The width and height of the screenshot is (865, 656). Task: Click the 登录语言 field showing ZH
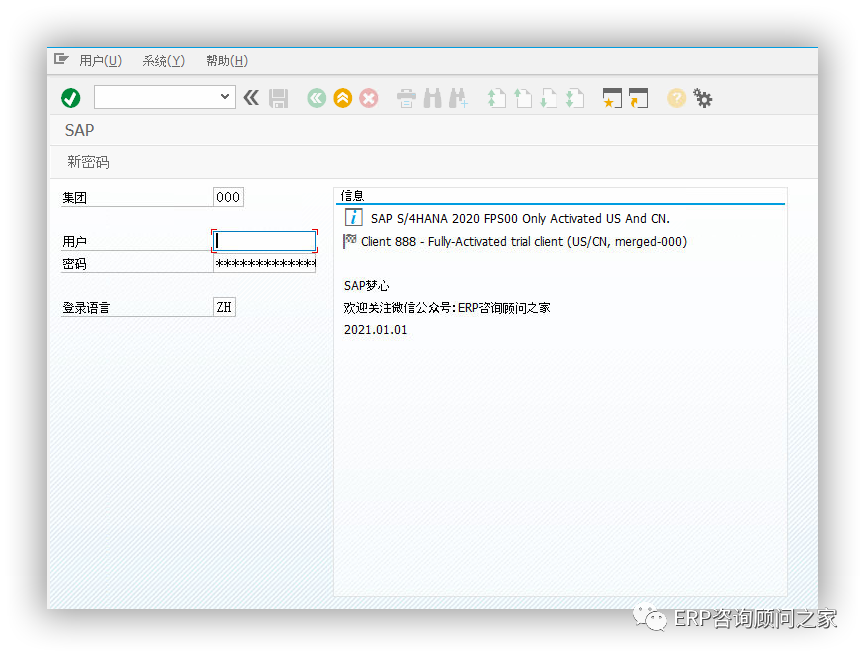[224, 307]
